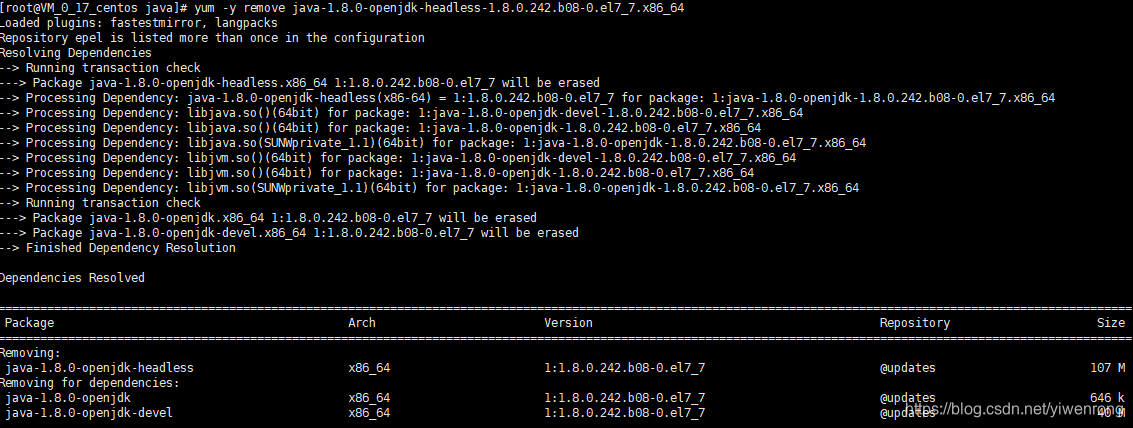The image size is (1133, 428).
Task: Select the libjvm.so()(64bit) line for openjdk-devel
Action: (x=398, y=158)
